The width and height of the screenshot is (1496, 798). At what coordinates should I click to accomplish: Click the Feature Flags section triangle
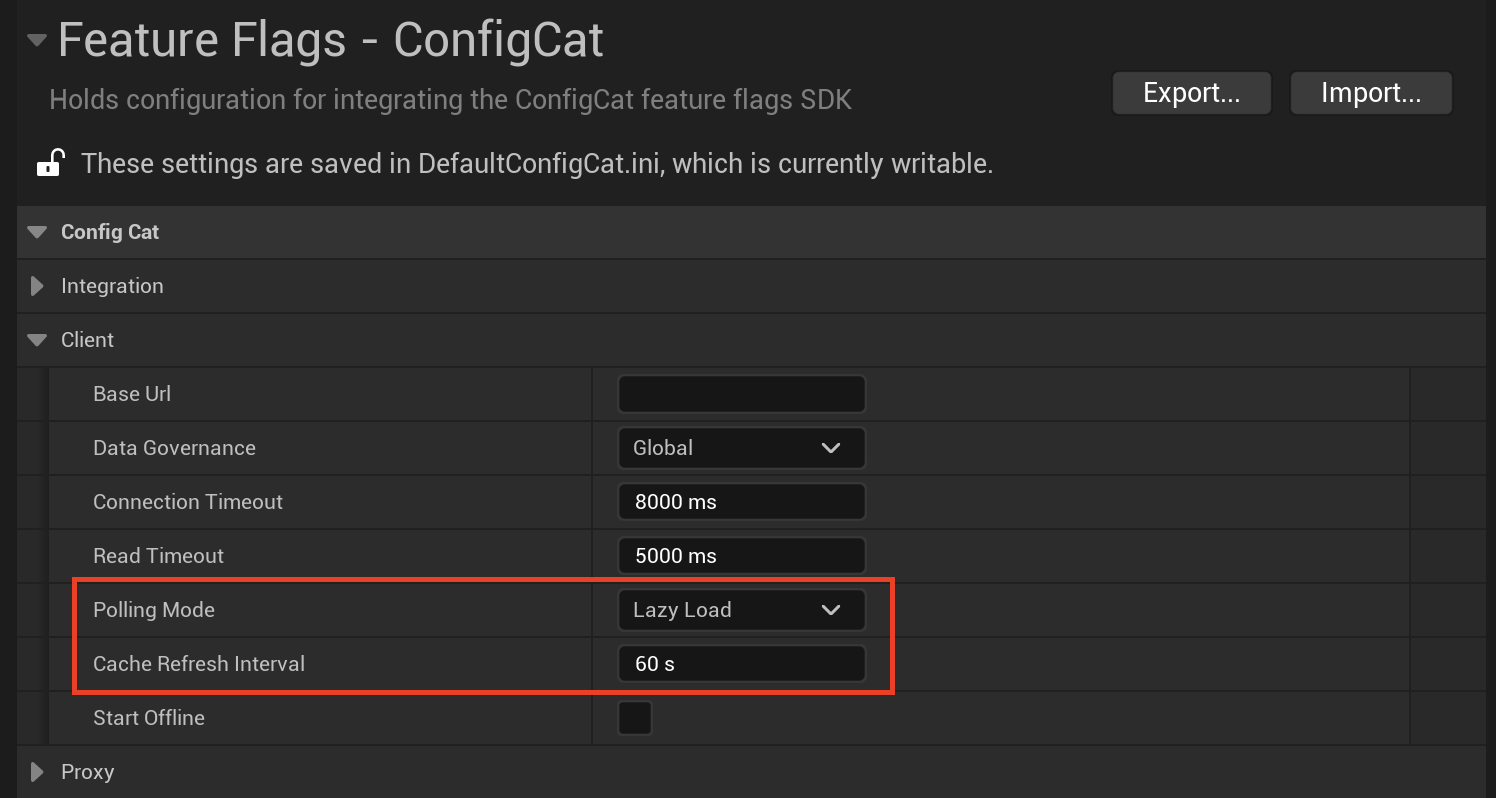pos(36,40)
